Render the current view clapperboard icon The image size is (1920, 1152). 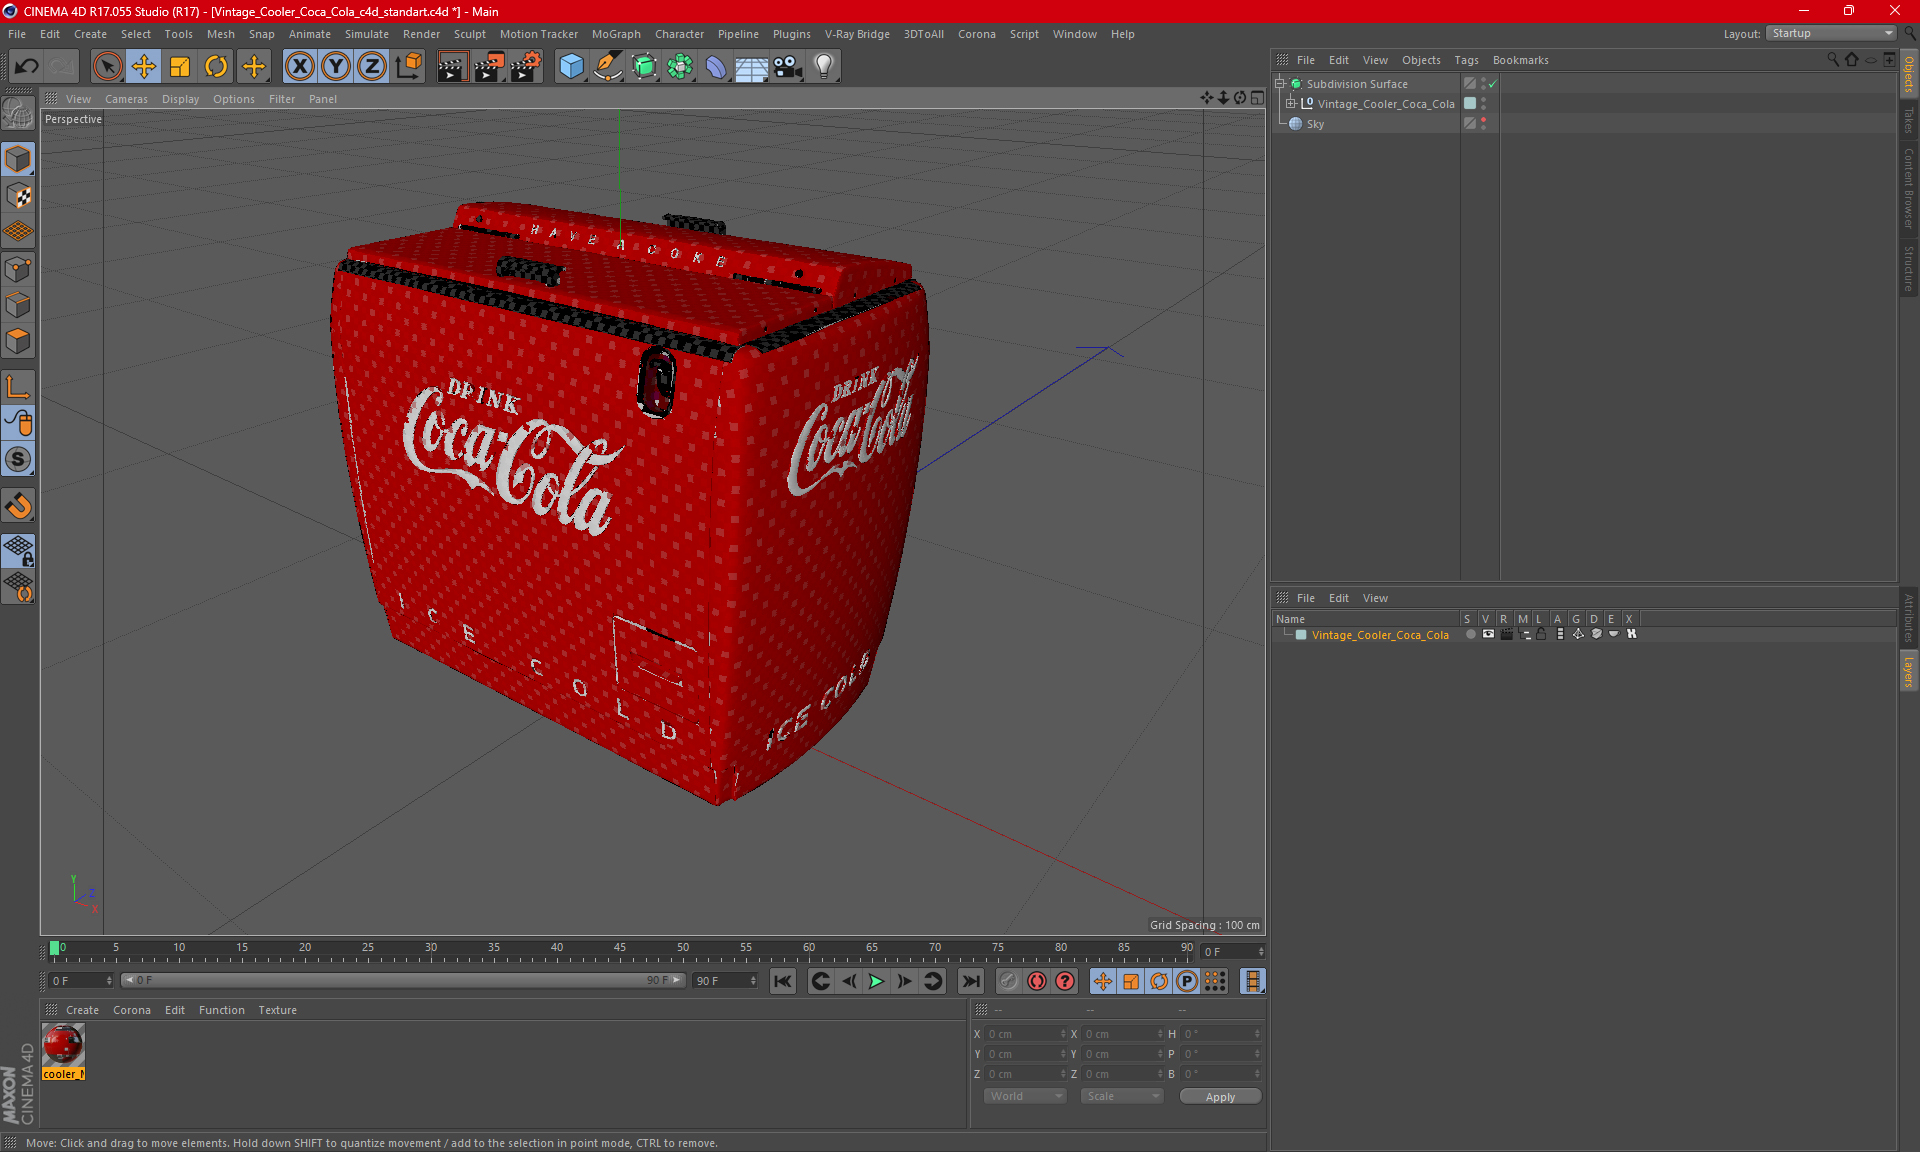tap(452, 67)
